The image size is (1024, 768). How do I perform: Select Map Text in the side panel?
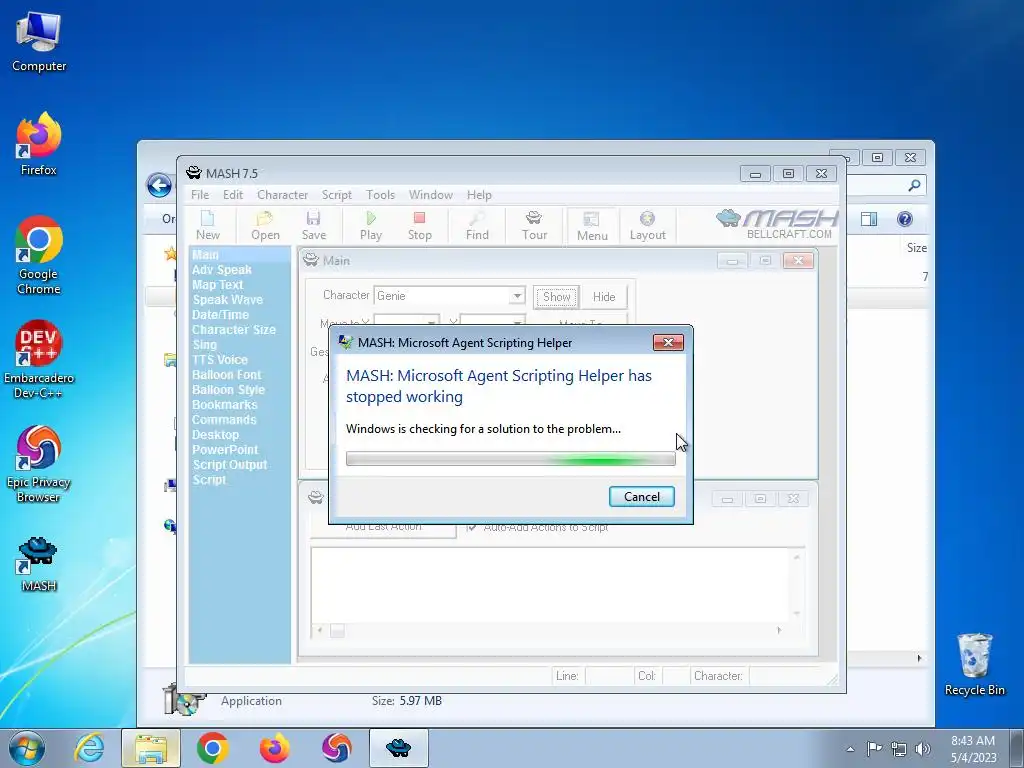(217, 285)
